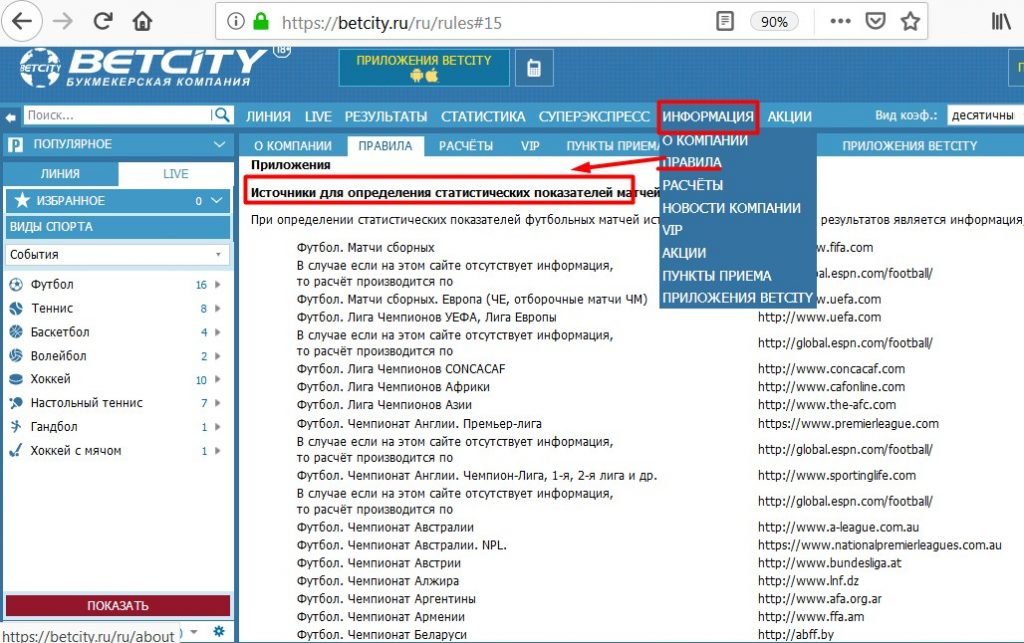1024x643 pixels.
Task: Click the 90% zoom indicator
Action: (x=774, y=22)
